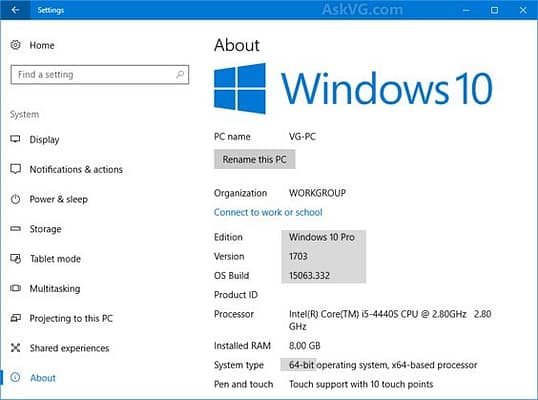Click OS Build value 15063.332
Viewport: 538px width, 400px height.
tap(309, 275)
